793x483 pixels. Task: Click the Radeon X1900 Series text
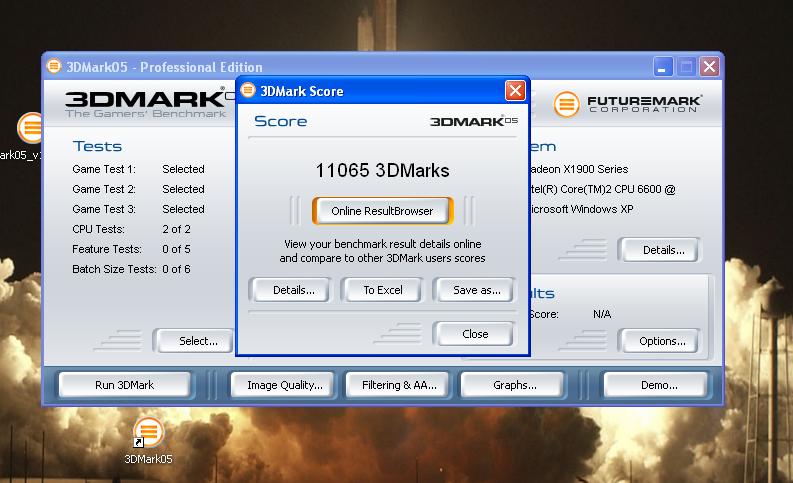pyautogui.click(x=579, y=169)
